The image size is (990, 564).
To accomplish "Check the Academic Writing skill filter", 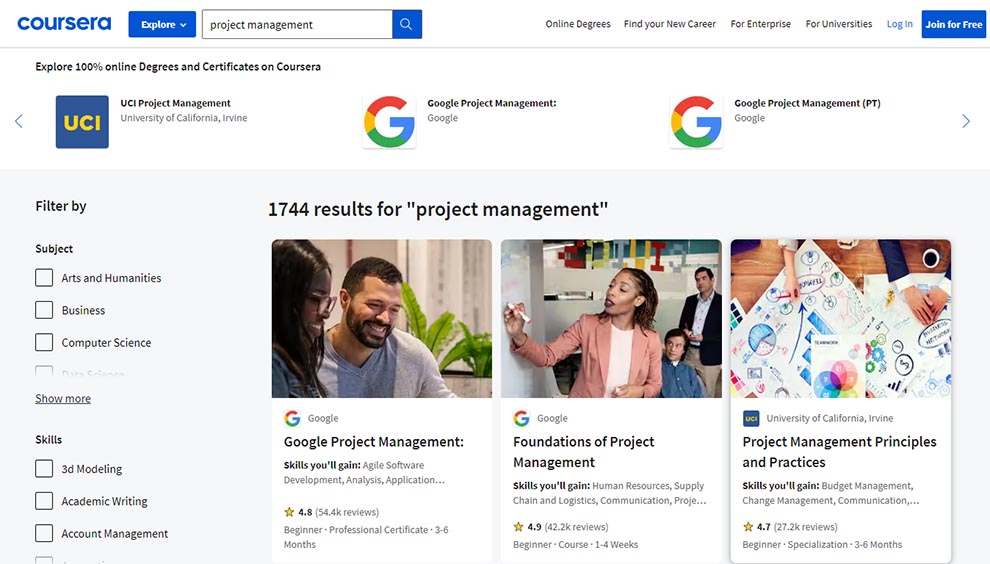I will tap(44, 501).
